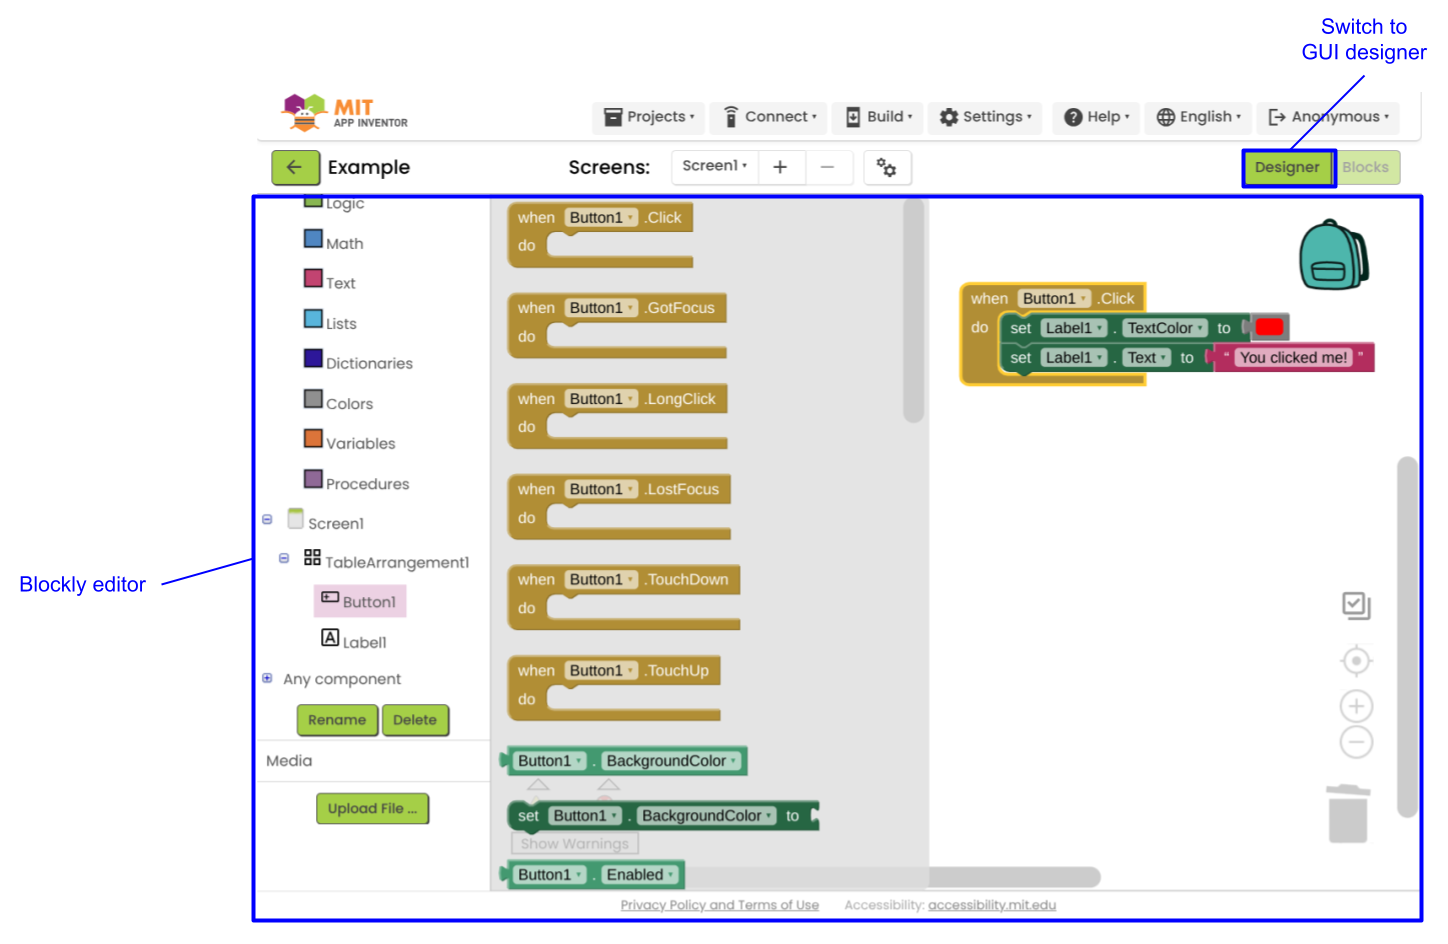Collapse the TableArrangement1 component tree entry
1448x944 pixels.
coord(284,558)
